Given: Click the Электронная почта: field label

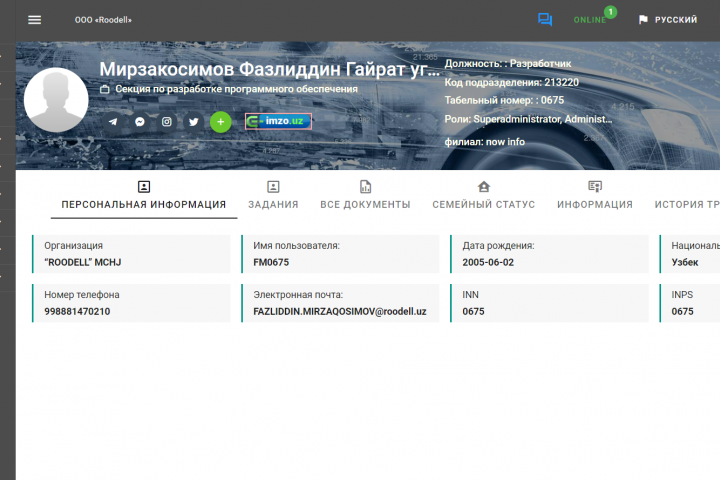Looking at the screenshot, I should pos(298,295).
